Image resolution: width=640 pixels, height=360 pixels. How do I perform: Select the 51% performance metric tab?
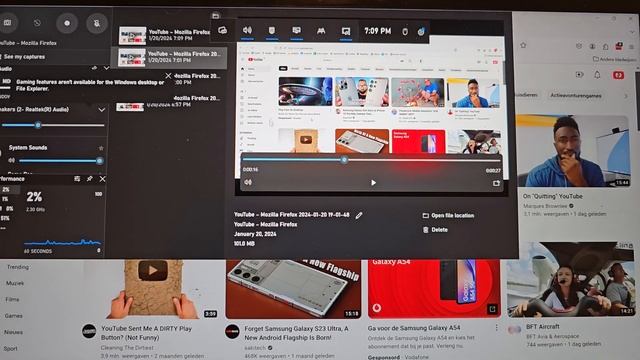click(x=6, y=218)
